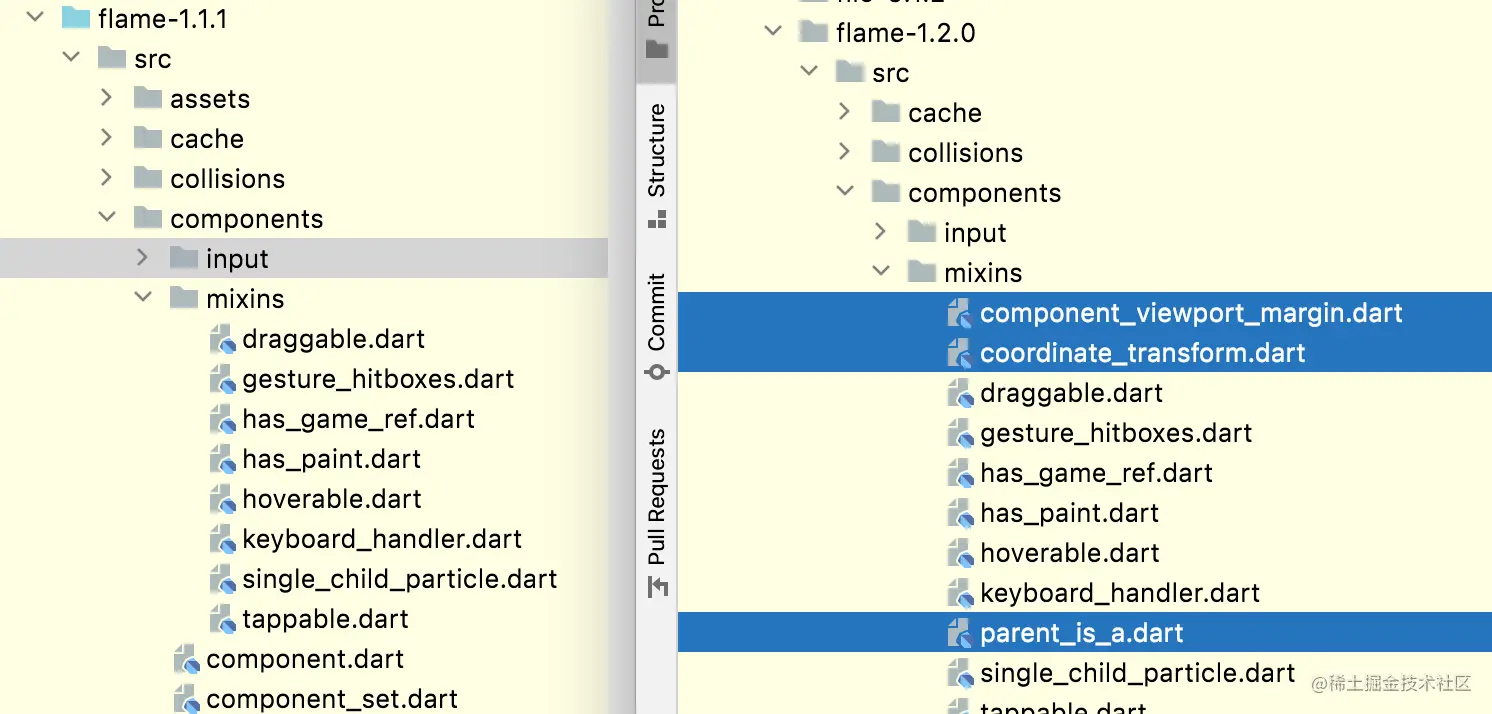Screen dimensions: 1492x714
Task: Click the left mixins folder icon
Action: point(184,298)
